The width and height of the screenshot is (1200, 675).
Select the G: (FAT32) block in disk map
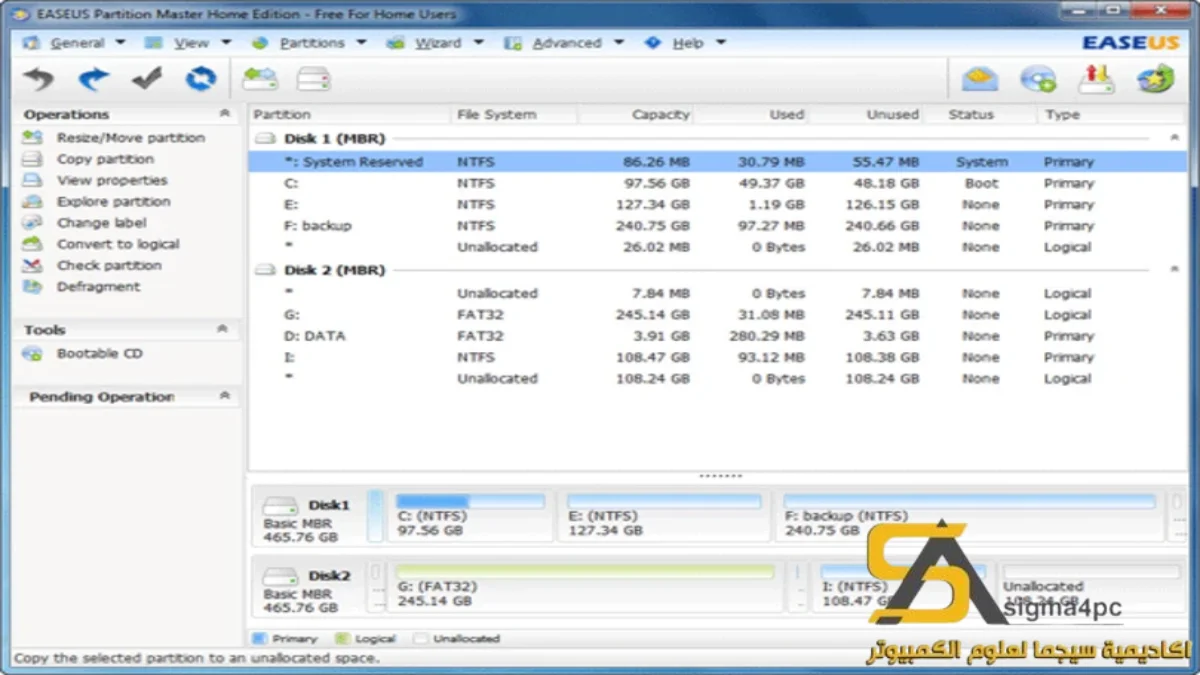[x=585, y=586]
